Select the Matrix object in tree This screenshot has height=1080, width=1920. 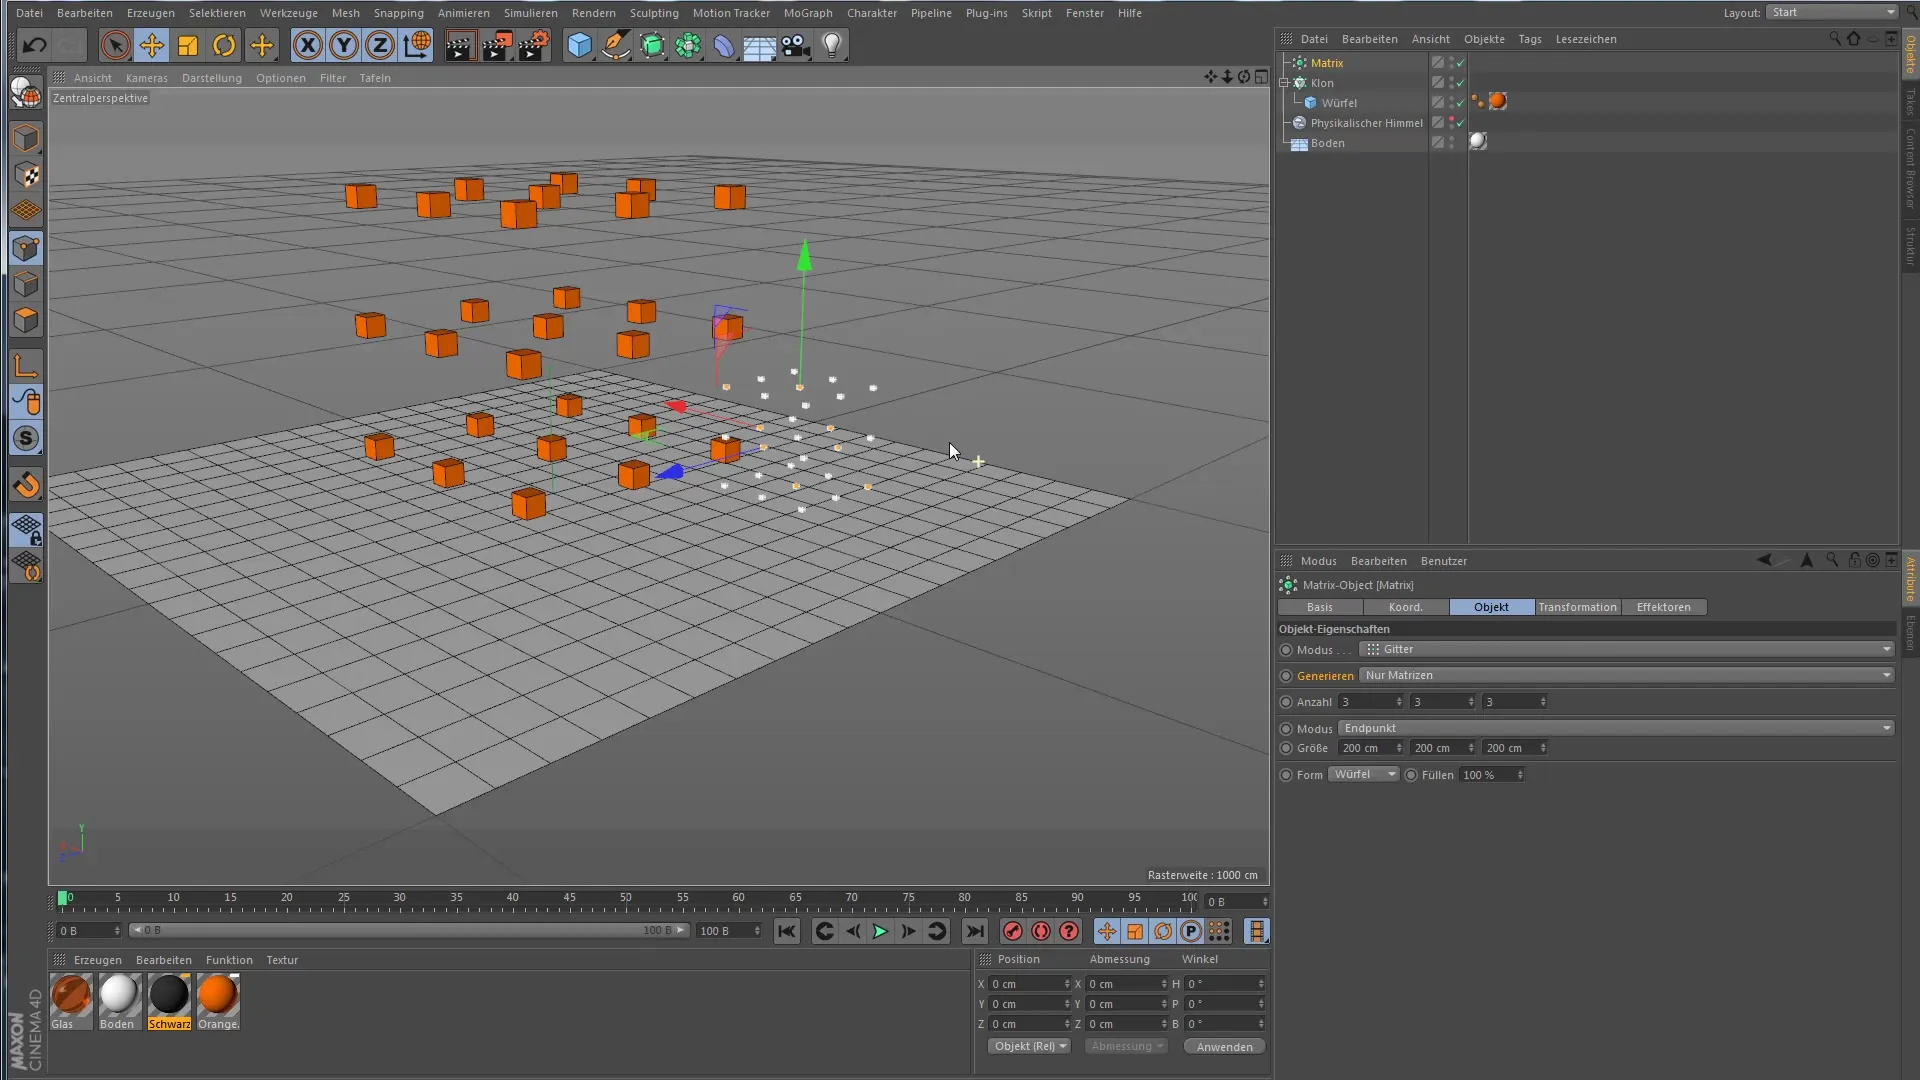1327,63
